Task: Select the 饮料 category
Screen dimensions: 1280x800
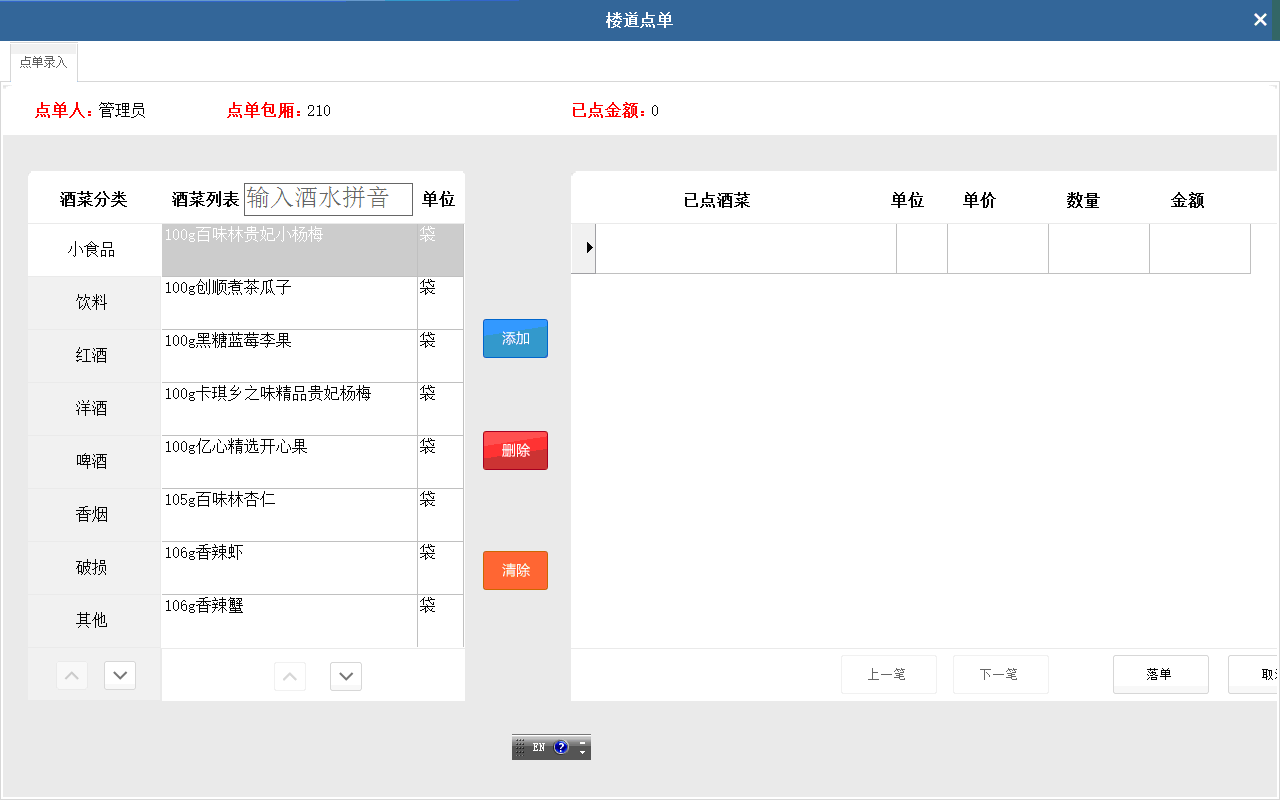Action: [94, 303]
